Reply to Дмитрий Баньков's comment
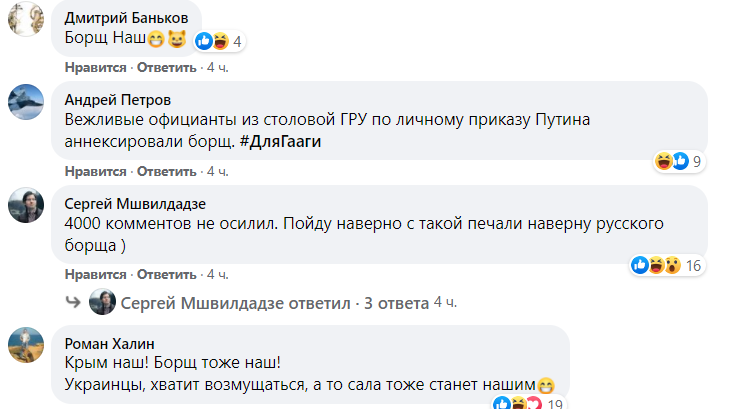The image size is (729, 409). [167, 67]
